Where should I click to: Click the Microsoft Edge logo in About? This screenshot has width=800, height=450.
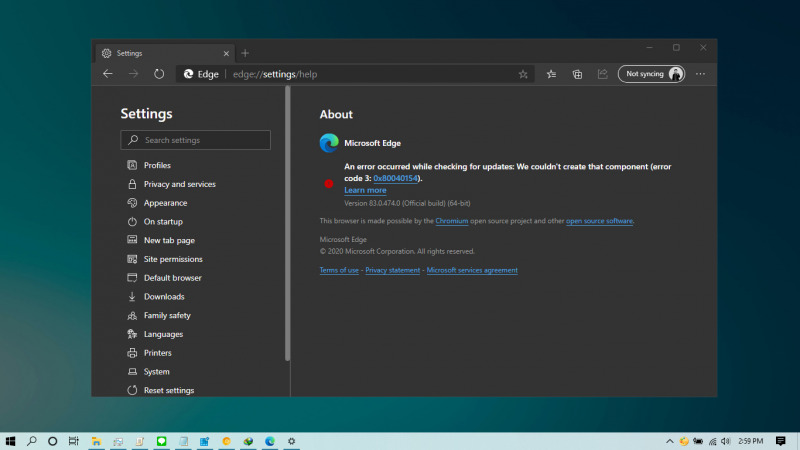329,143
